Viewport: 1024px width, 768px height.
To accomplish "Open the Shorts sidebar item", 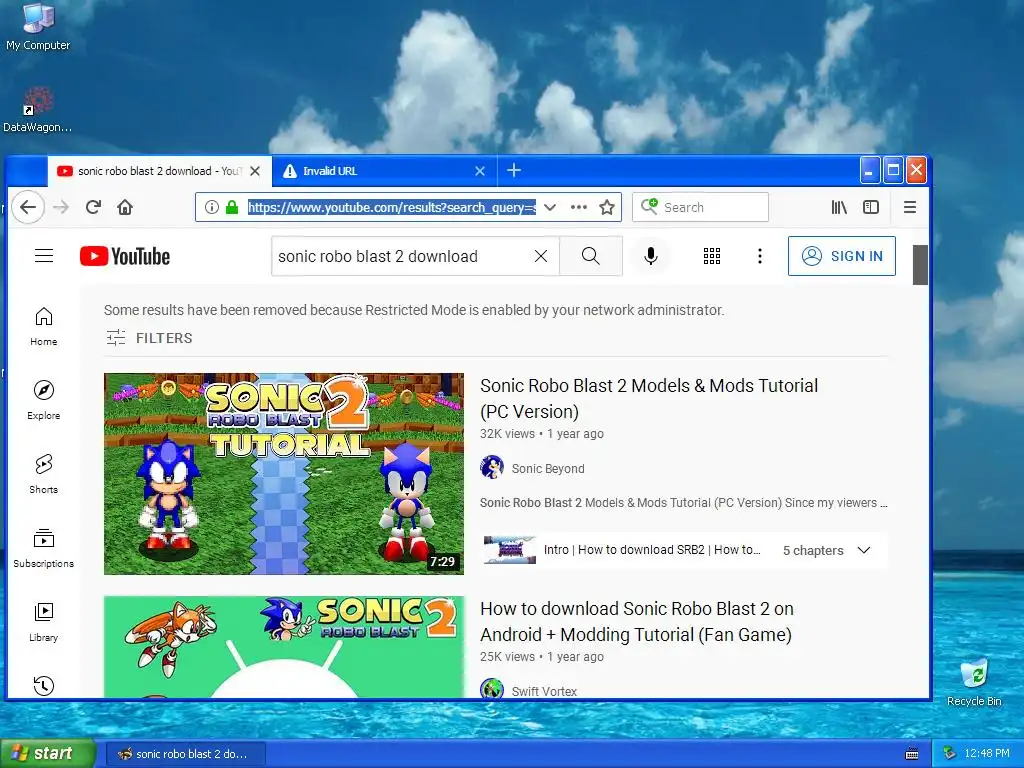I will click(44, 474).
